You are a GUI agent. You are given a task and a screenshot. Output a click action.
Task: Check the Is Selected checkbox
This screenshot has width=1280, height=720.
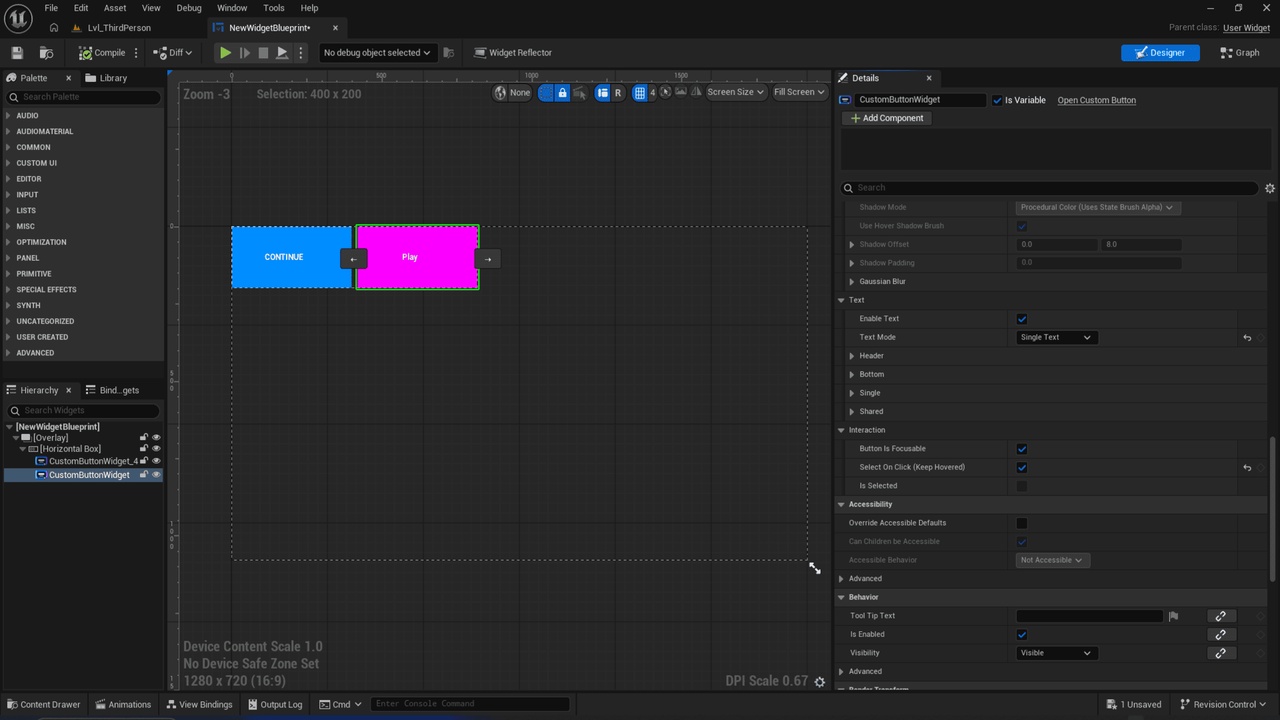click(1022, 486)
